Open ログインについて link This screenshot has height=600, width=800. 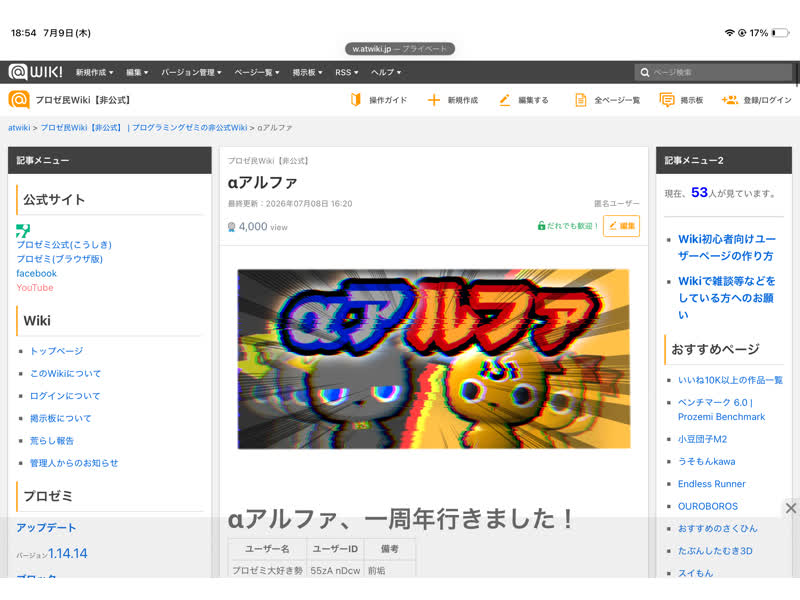pyautogui.click(x=65, y=396)
